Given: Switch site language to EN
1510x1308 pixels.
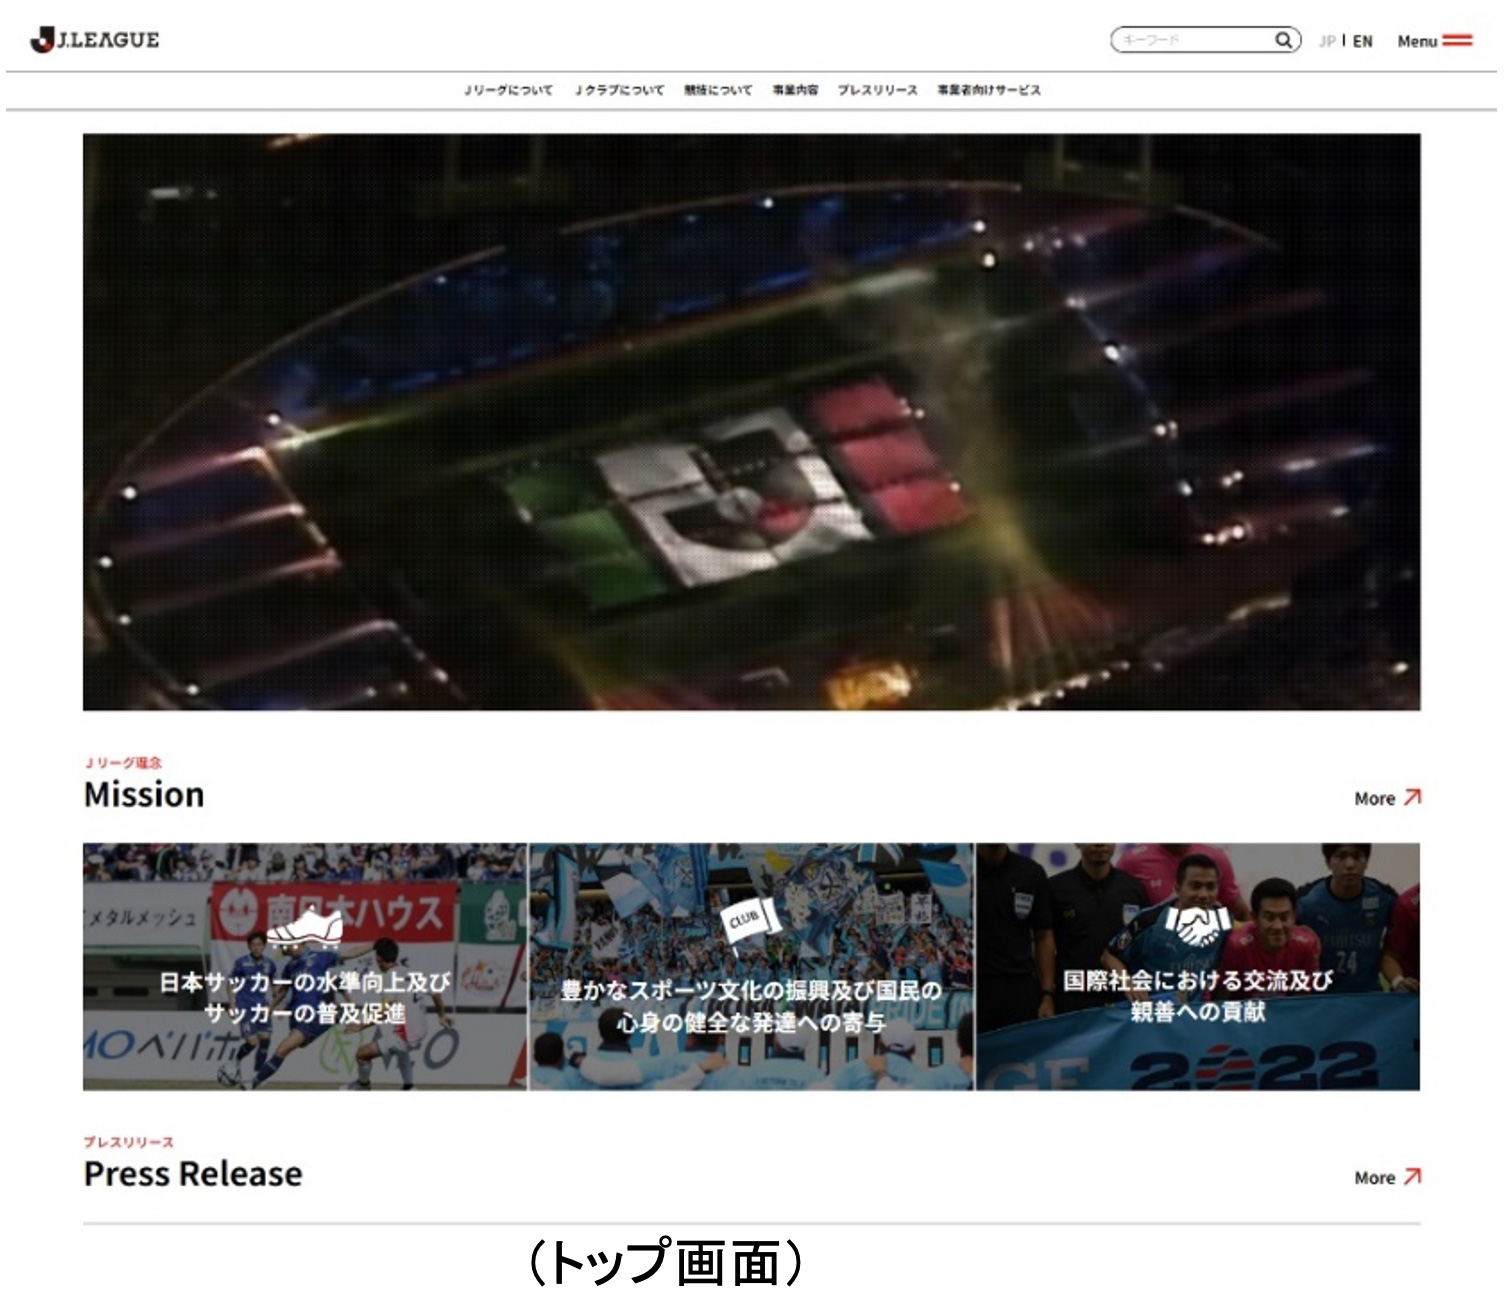Looking at the screenshot, I should click(x=1362, y=41).
